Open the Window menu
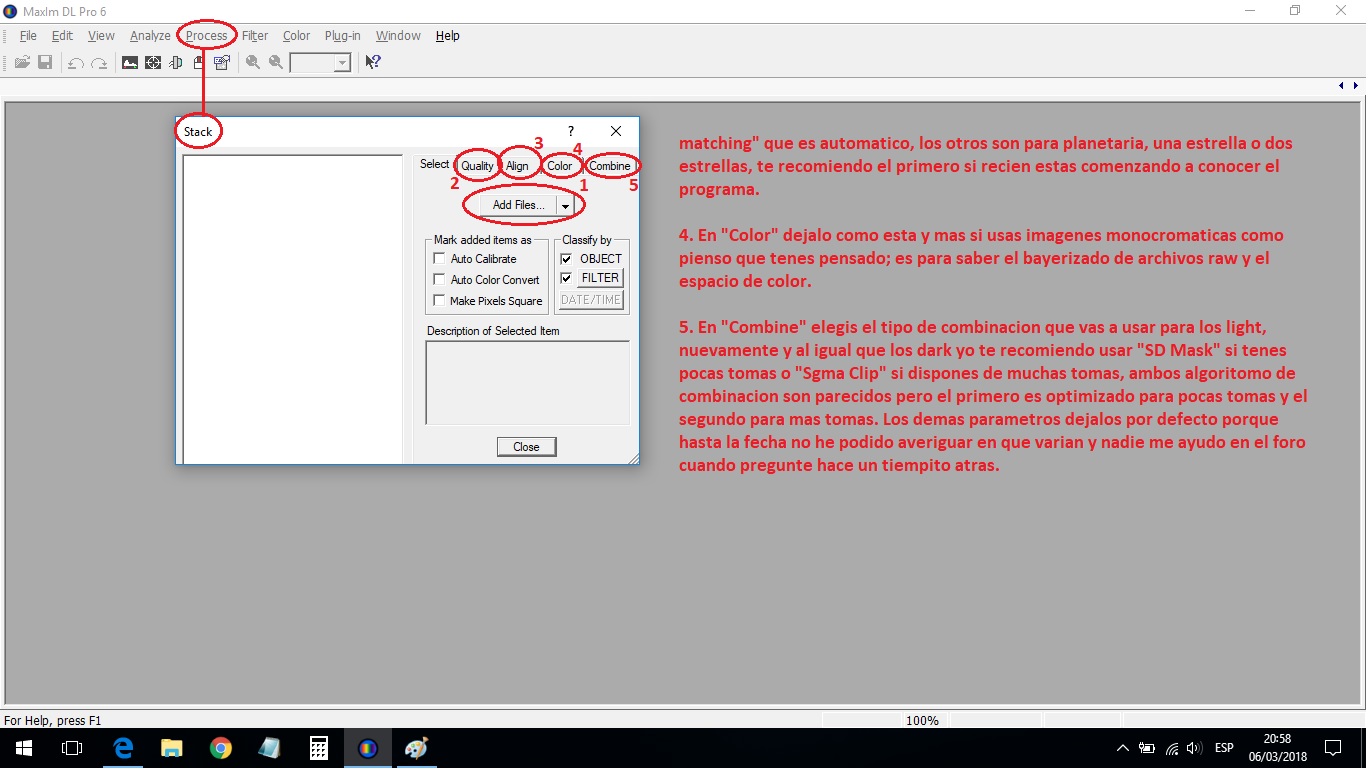This screenshot has width=1369, height=770. click(x=398, y=36)
